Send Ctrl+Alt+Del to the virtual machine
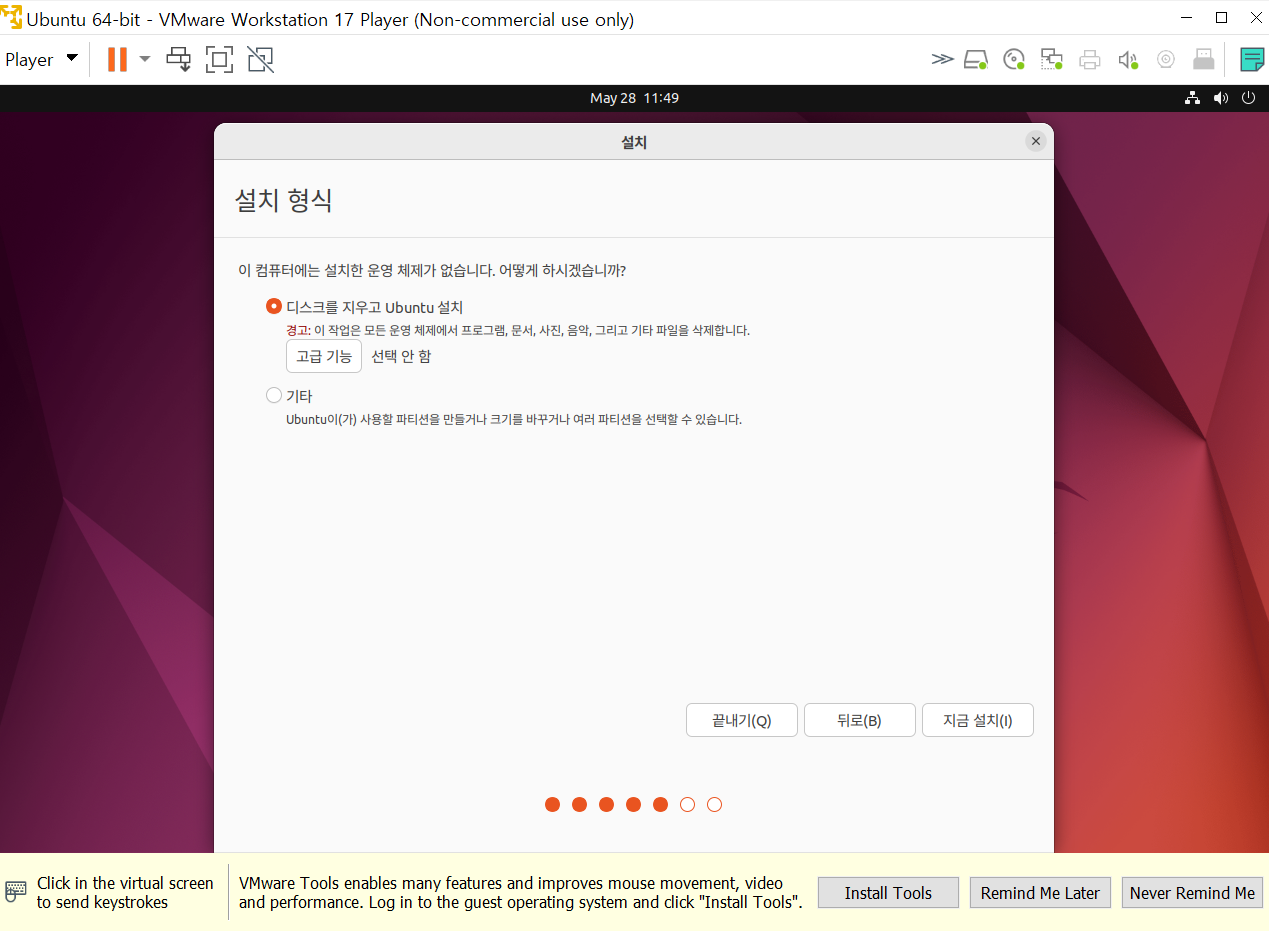 coord(179,59)
